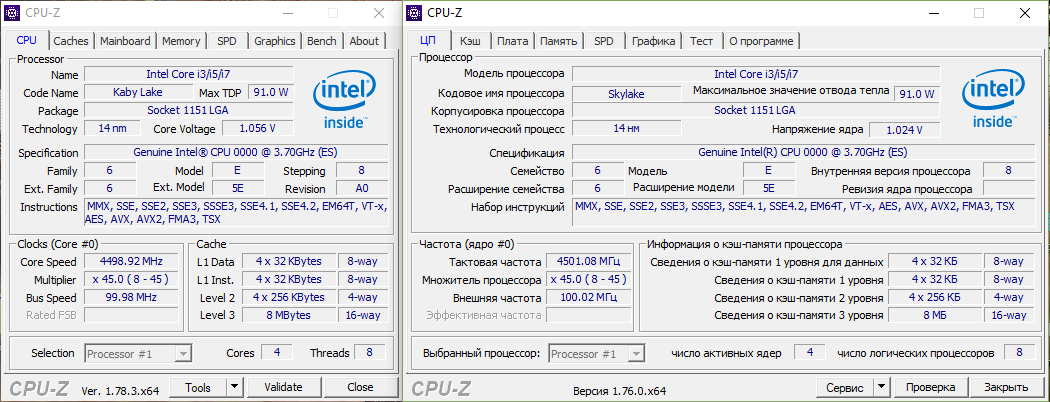Viewport: 1050px width, 402px height.
Task: Open the Graphics tab
Action: click(x=274, y=41)
